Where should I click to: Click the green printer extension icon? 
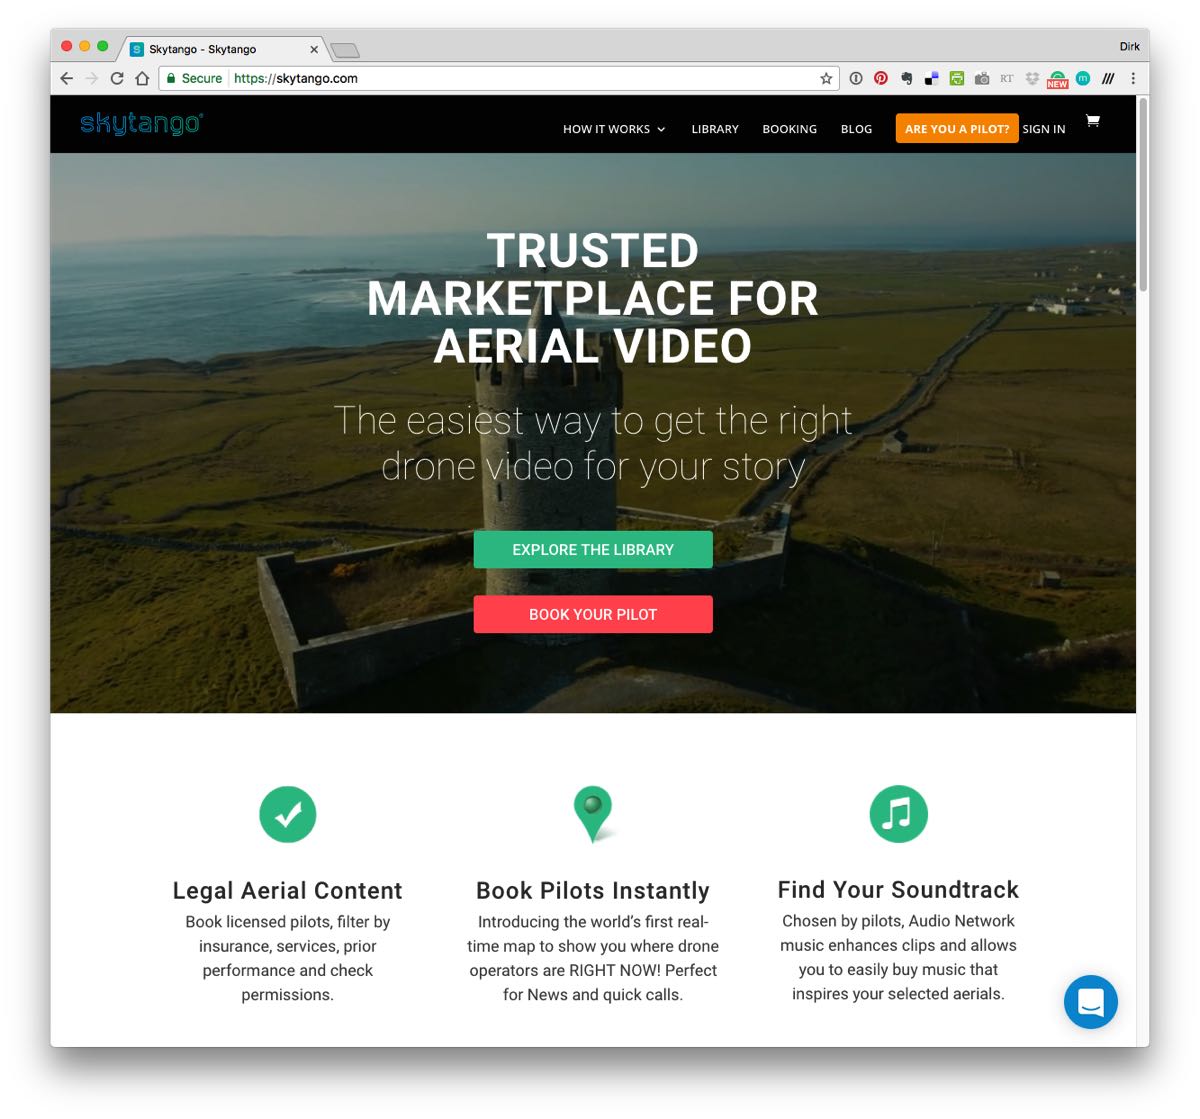(957, 78)
